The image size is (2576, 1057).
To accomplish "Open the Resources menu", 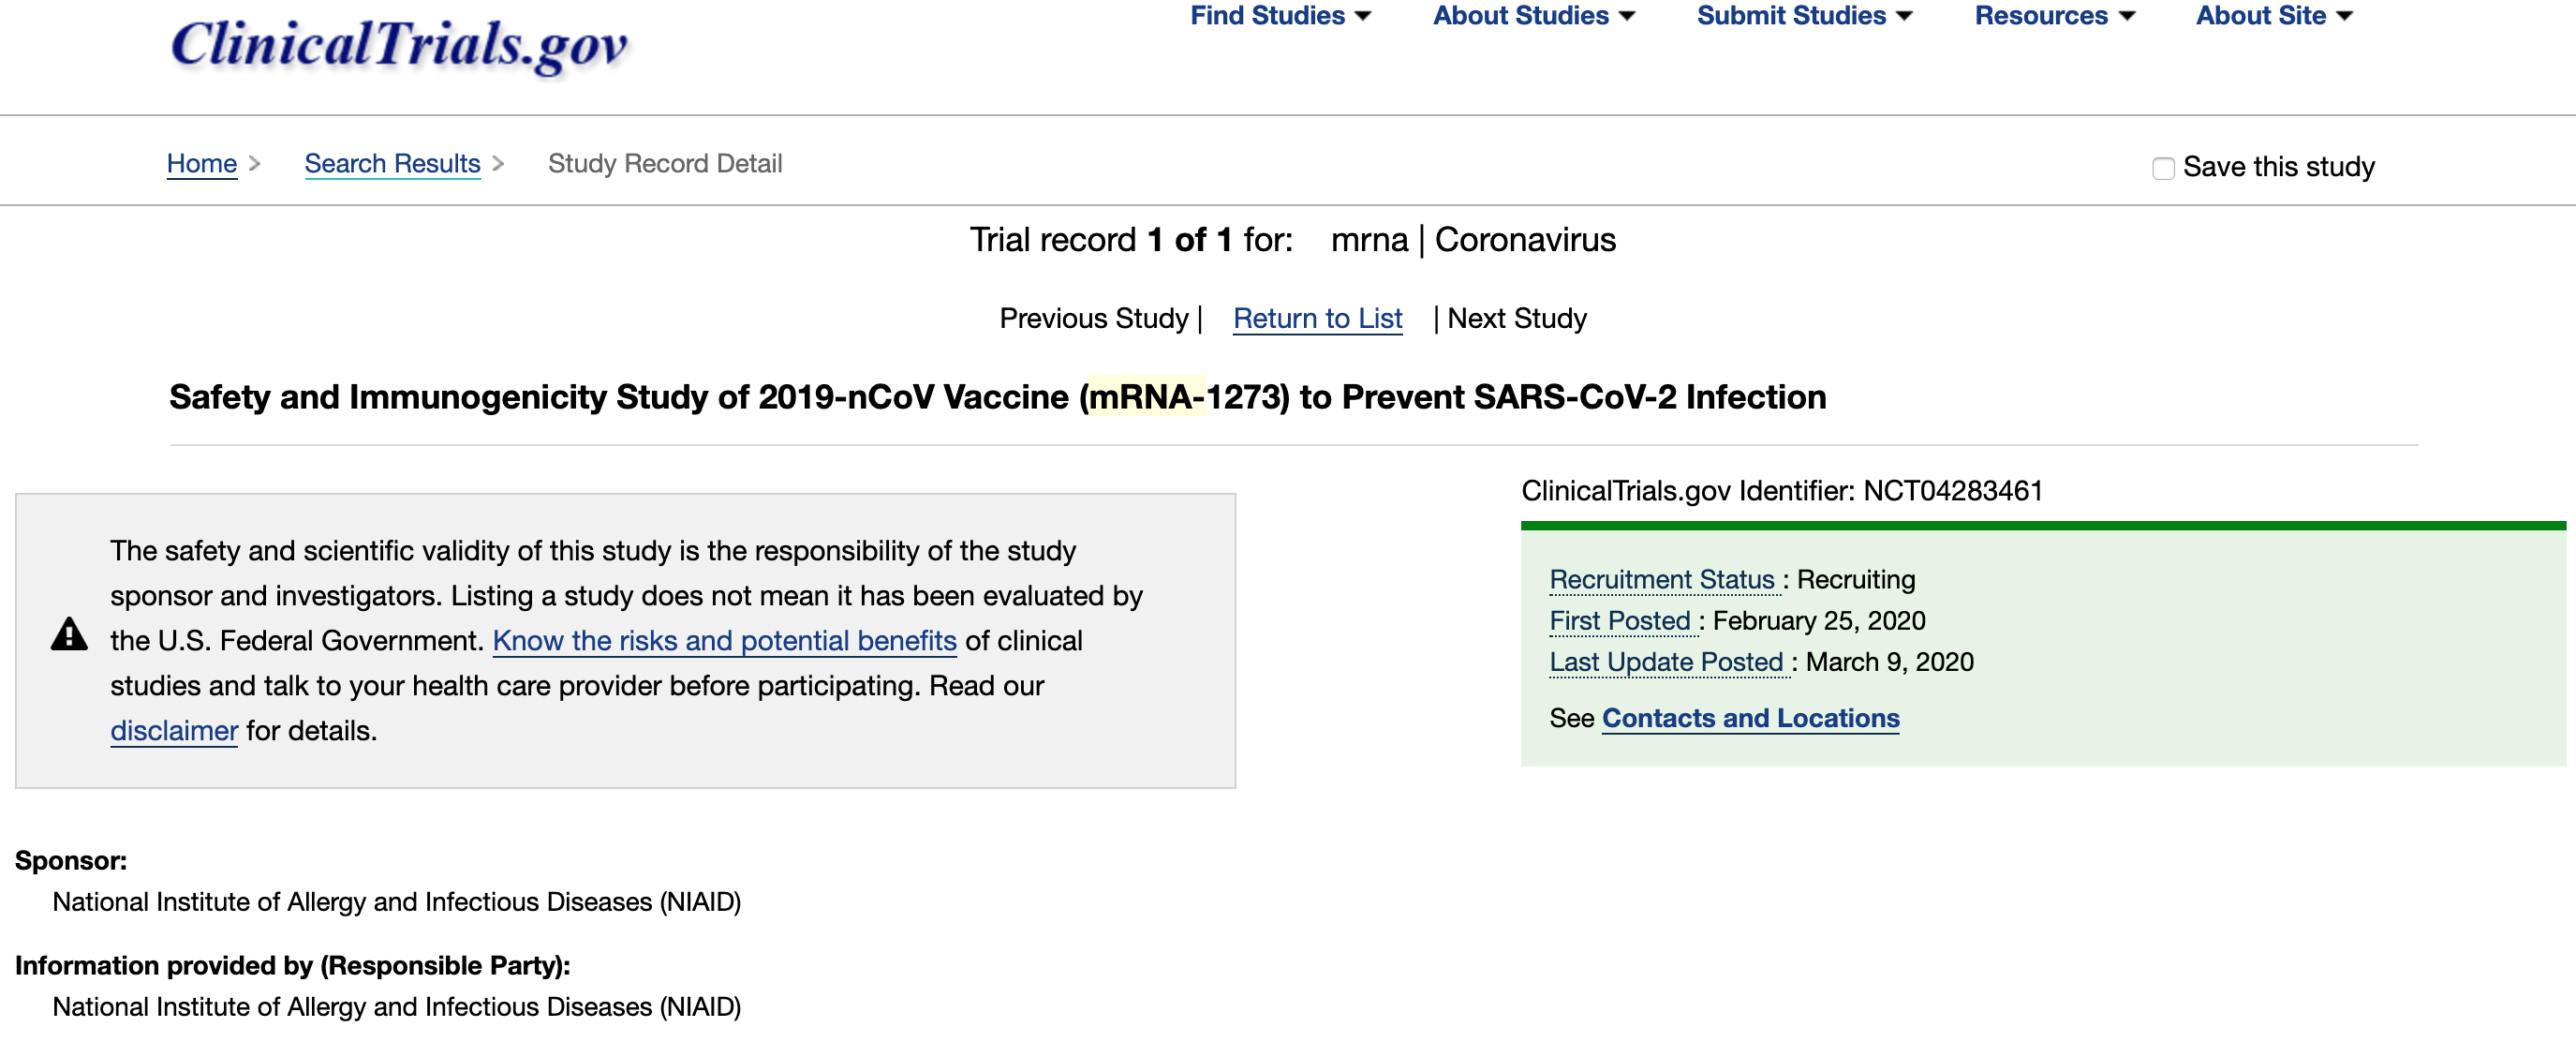I will click(2053, 16).
